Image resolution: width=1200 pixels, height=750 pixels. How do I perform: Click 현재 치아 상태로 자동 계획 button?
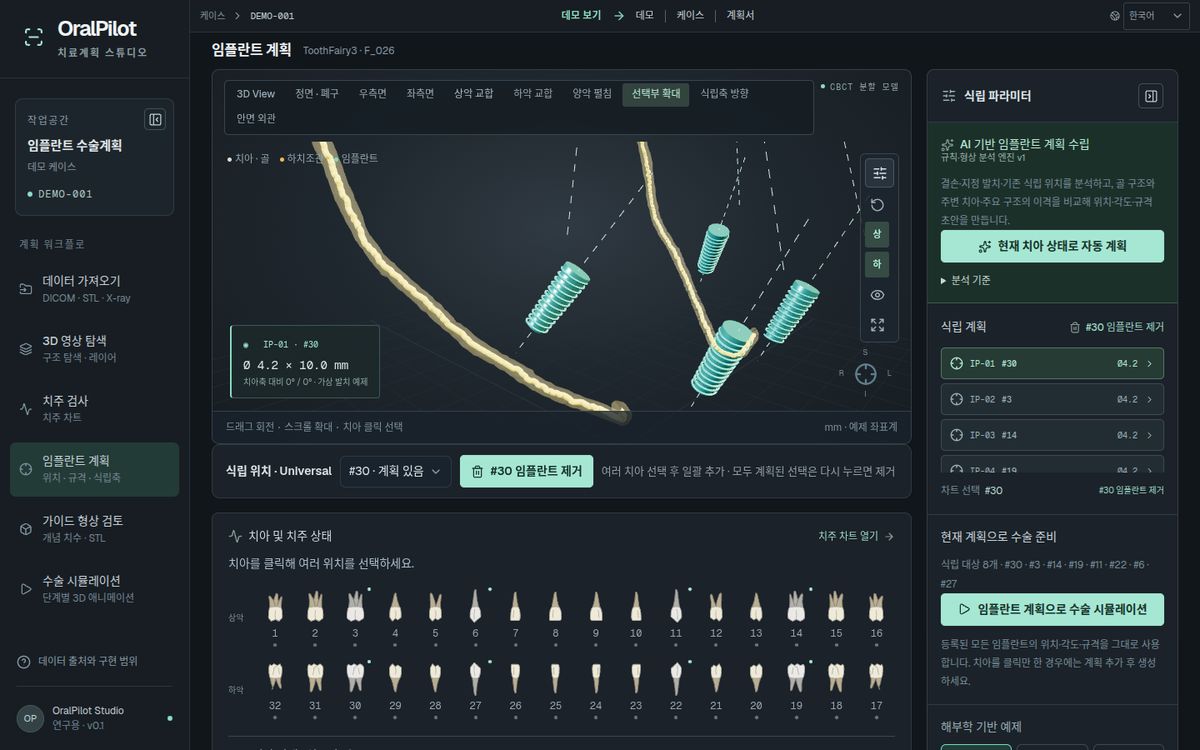1052,246
